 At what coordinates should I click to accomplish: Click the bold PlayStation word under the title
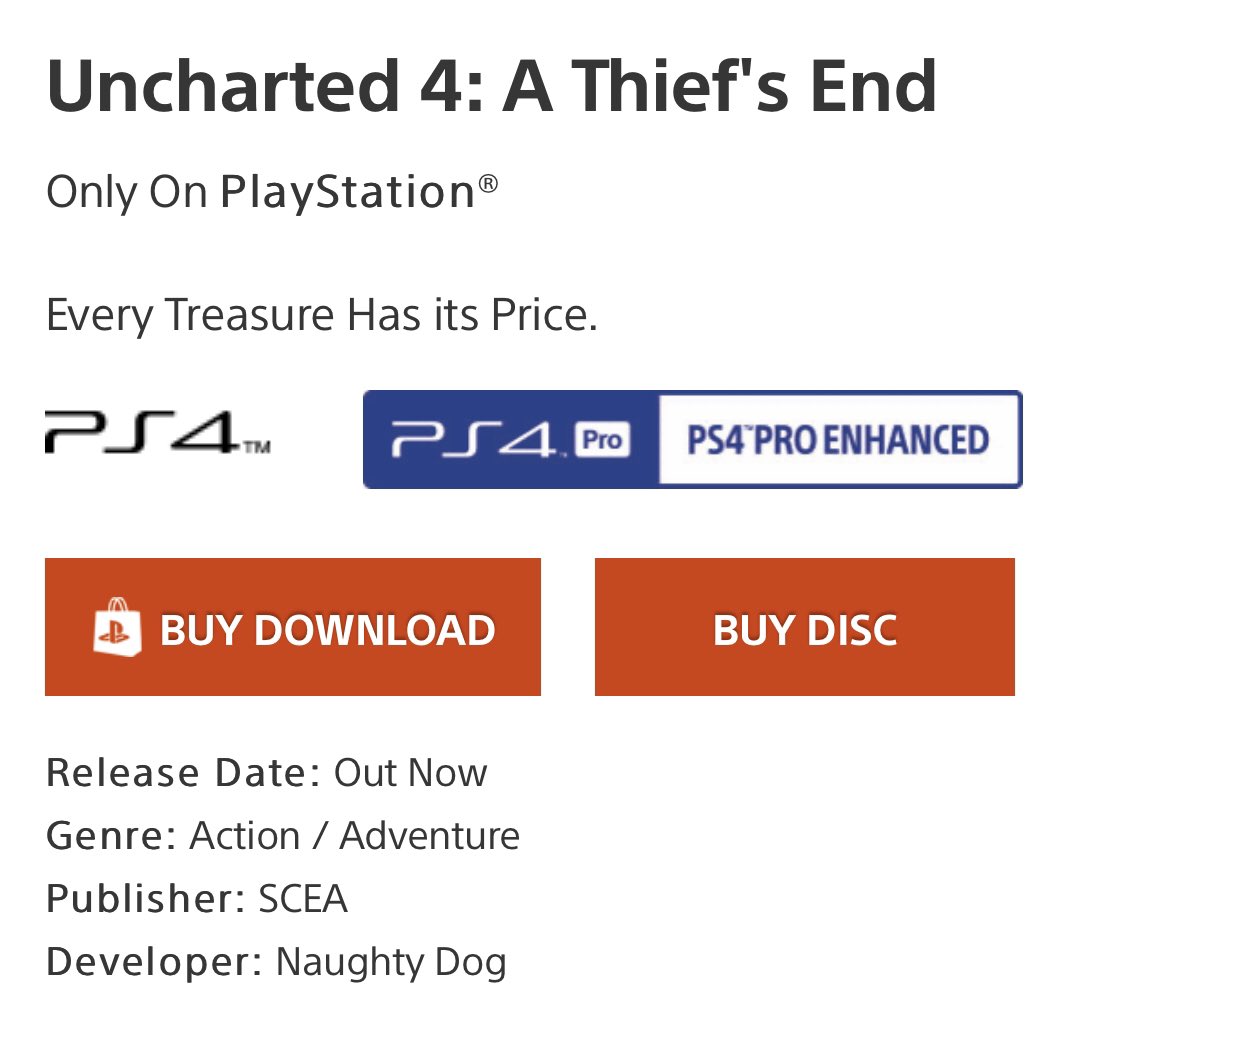347,192
